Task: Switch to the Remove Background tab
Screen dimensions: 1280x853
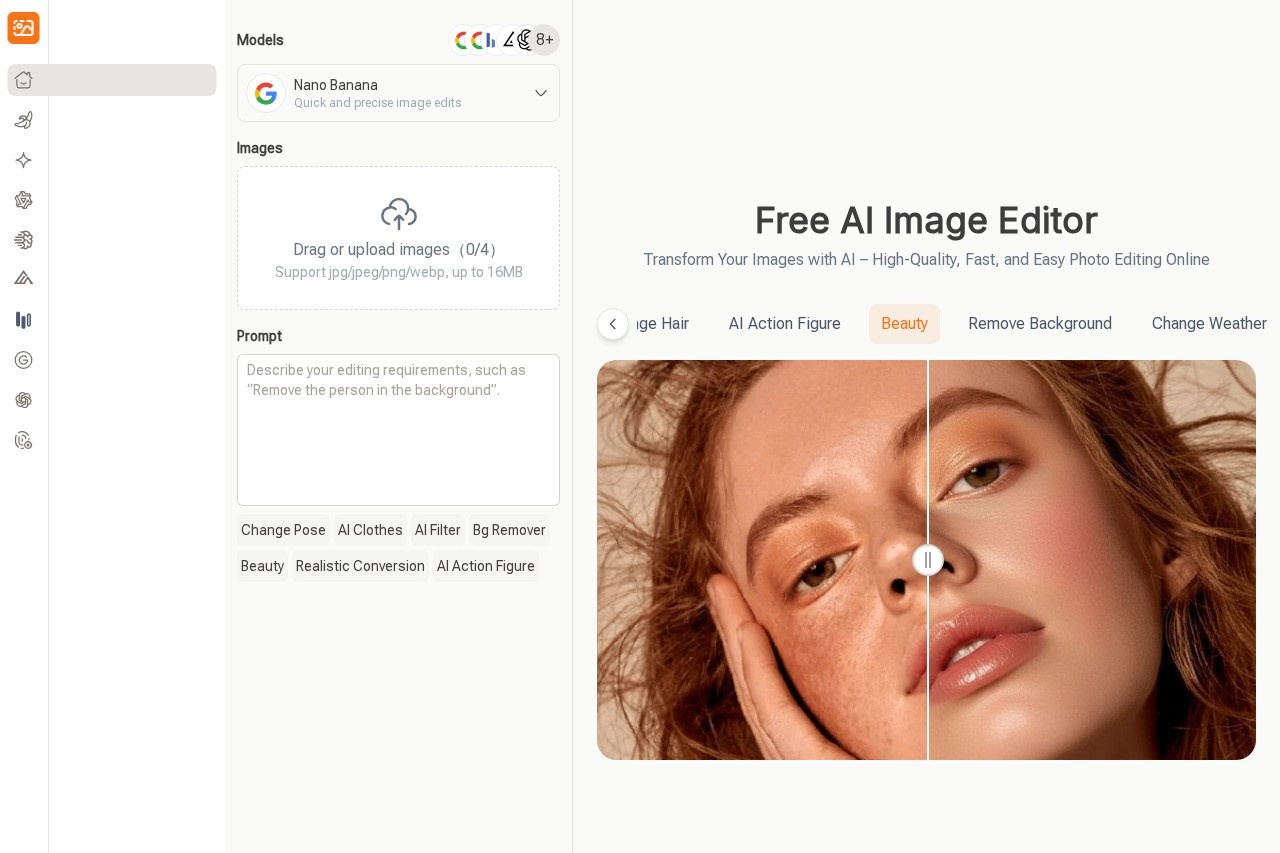Action: pos(1040,324)
